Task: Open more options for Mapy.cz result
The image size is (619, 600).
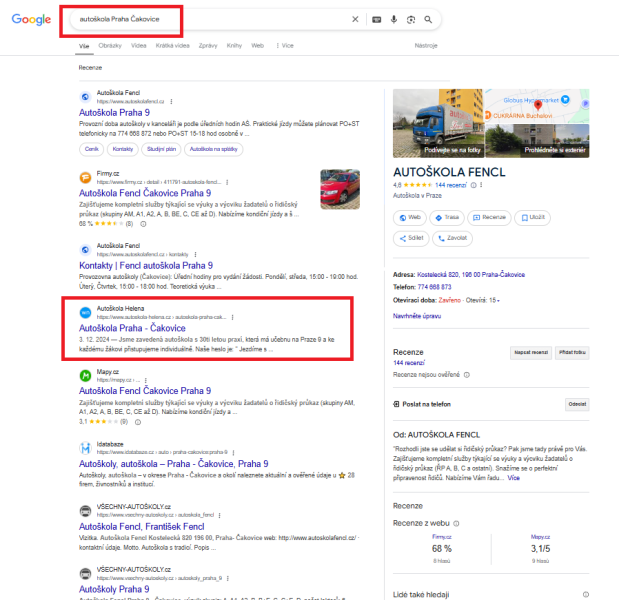Action: click(x=146, y=380)
